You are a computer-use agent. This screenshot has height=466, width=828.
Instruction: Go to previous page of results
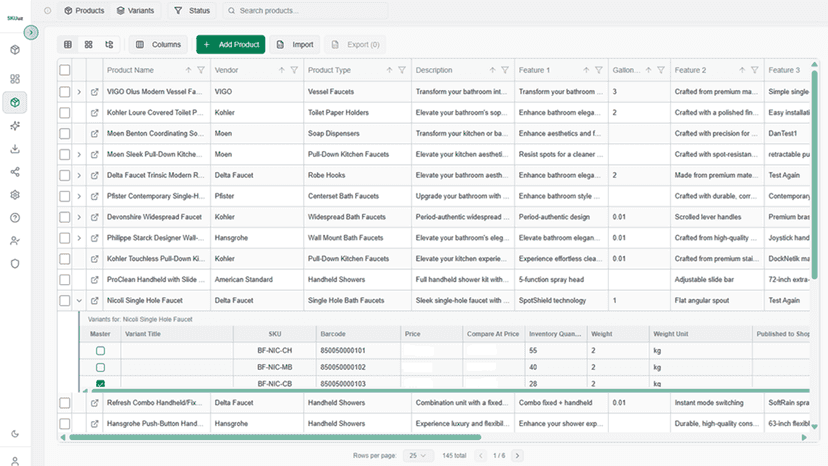point(481,455)
